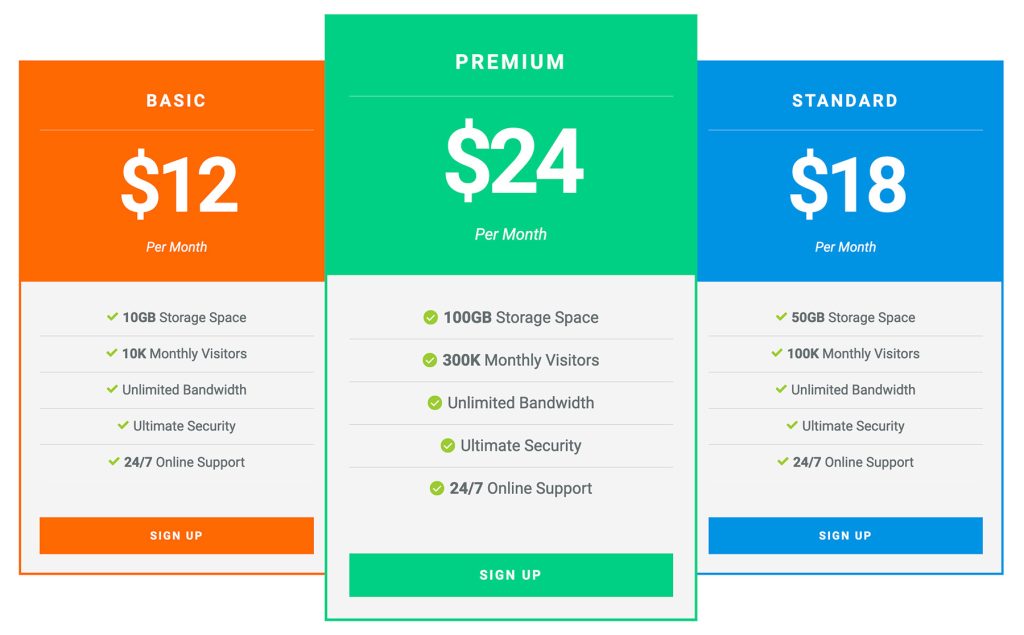Screen dimensions: 1024x635
Task: Click circled check beside 100GB Storage Space
Action: (430, 317)
